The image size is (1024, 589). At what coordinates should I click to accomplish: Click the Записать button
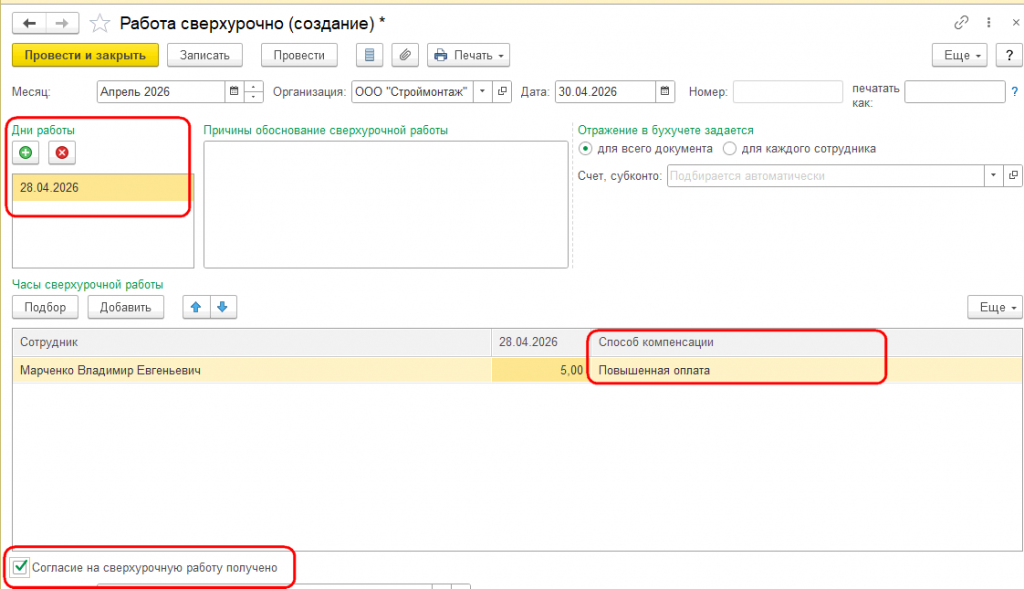point(204,56)
